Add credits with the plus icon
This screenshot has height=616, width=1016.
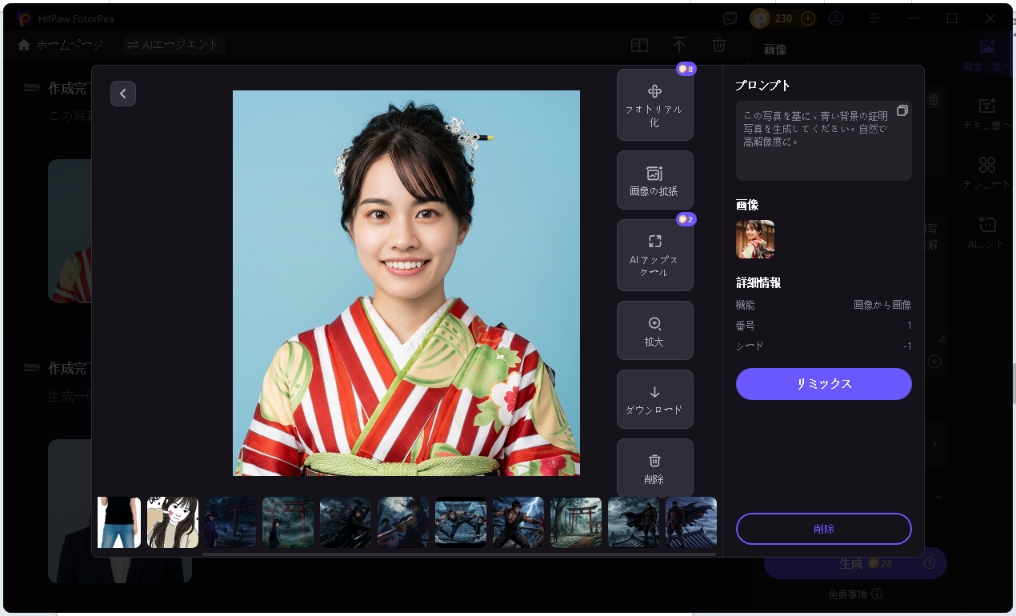point(807,18)
